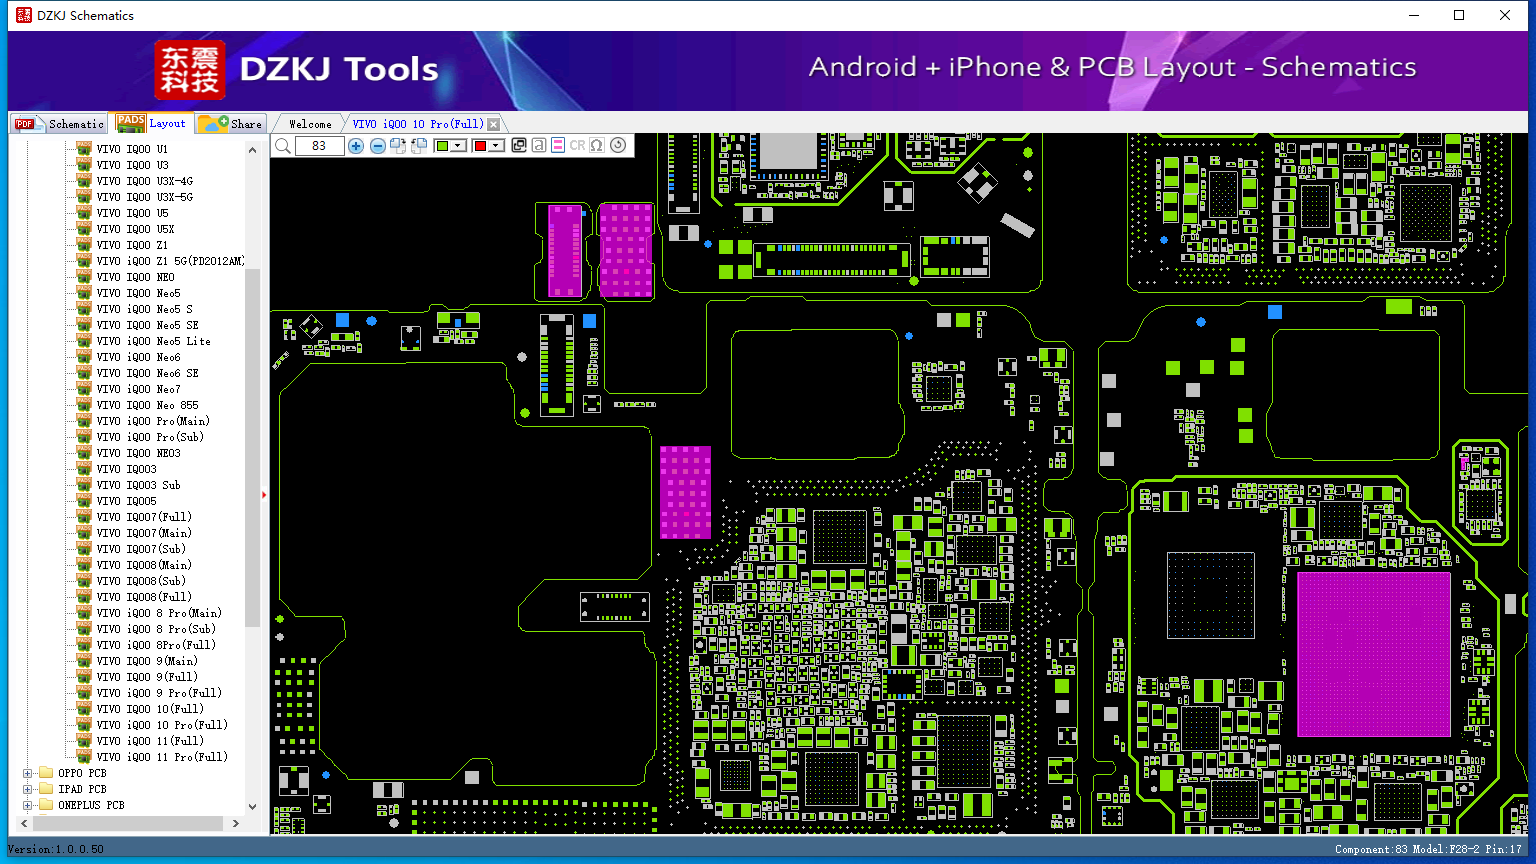Click the PADS icon beside VIVO iQOO 8Pro(Full)

point(85,645)
